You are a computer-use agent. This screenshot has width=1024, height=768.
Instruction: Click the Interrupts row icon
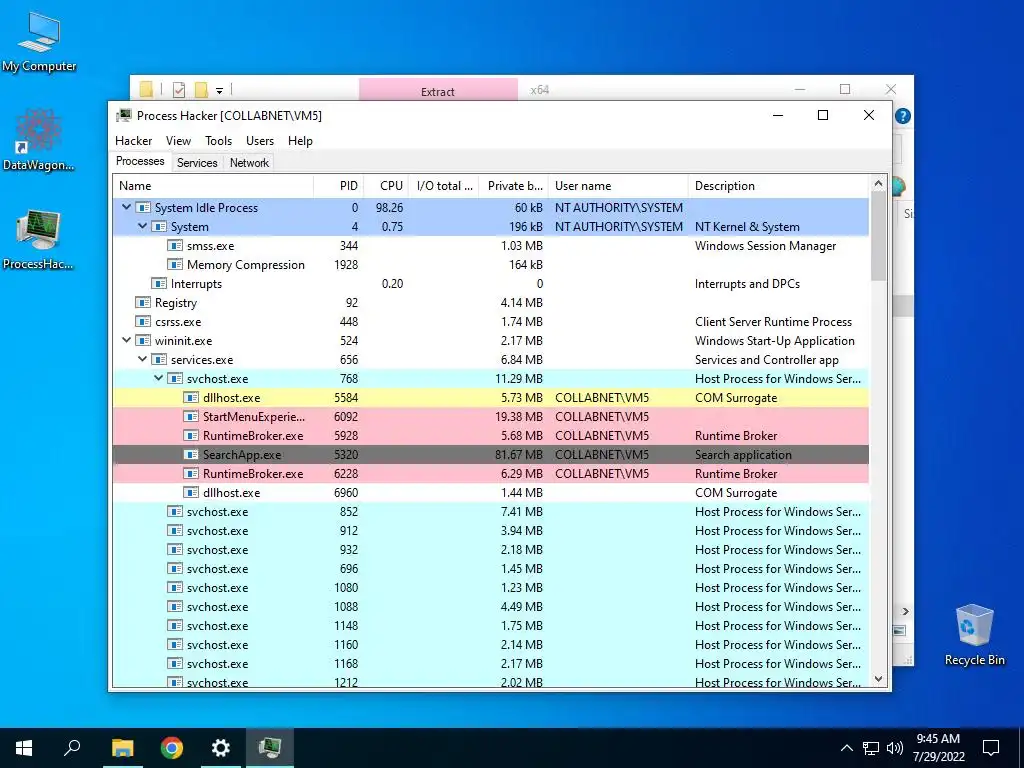click(159, 283)
